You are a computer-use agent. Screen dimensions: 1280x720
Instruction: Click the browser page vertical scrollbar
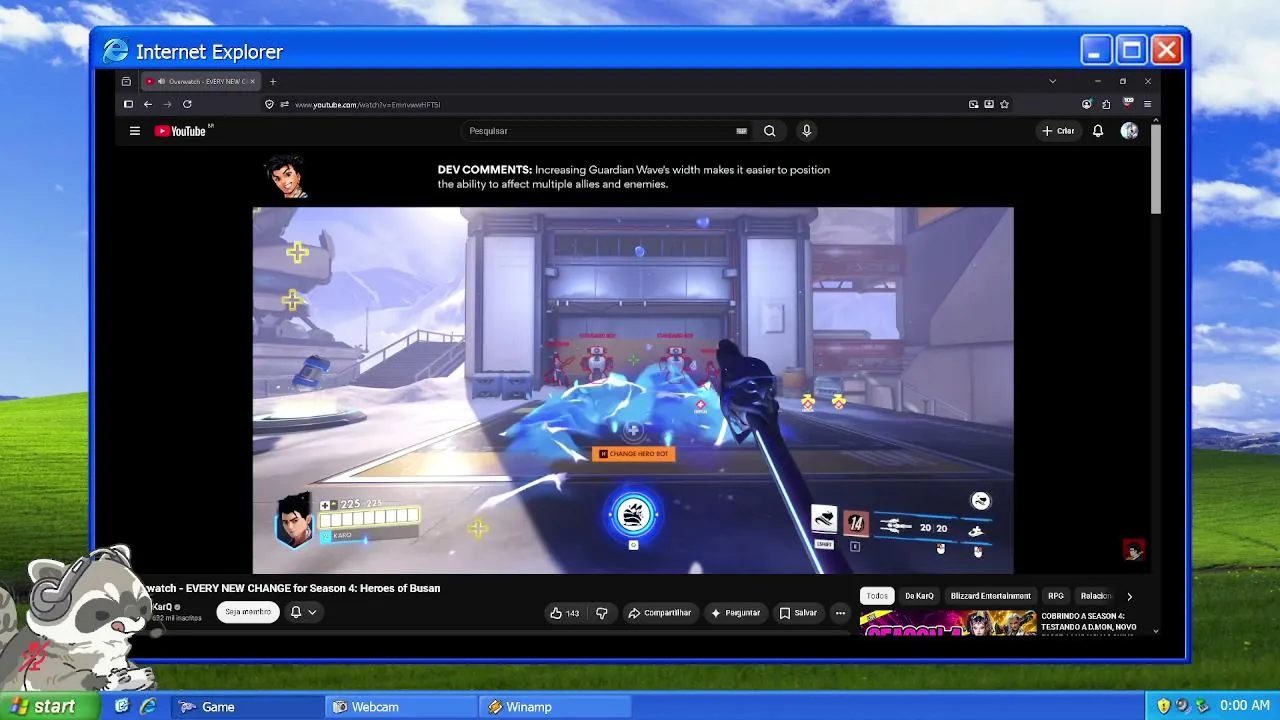click(1156, 167)
